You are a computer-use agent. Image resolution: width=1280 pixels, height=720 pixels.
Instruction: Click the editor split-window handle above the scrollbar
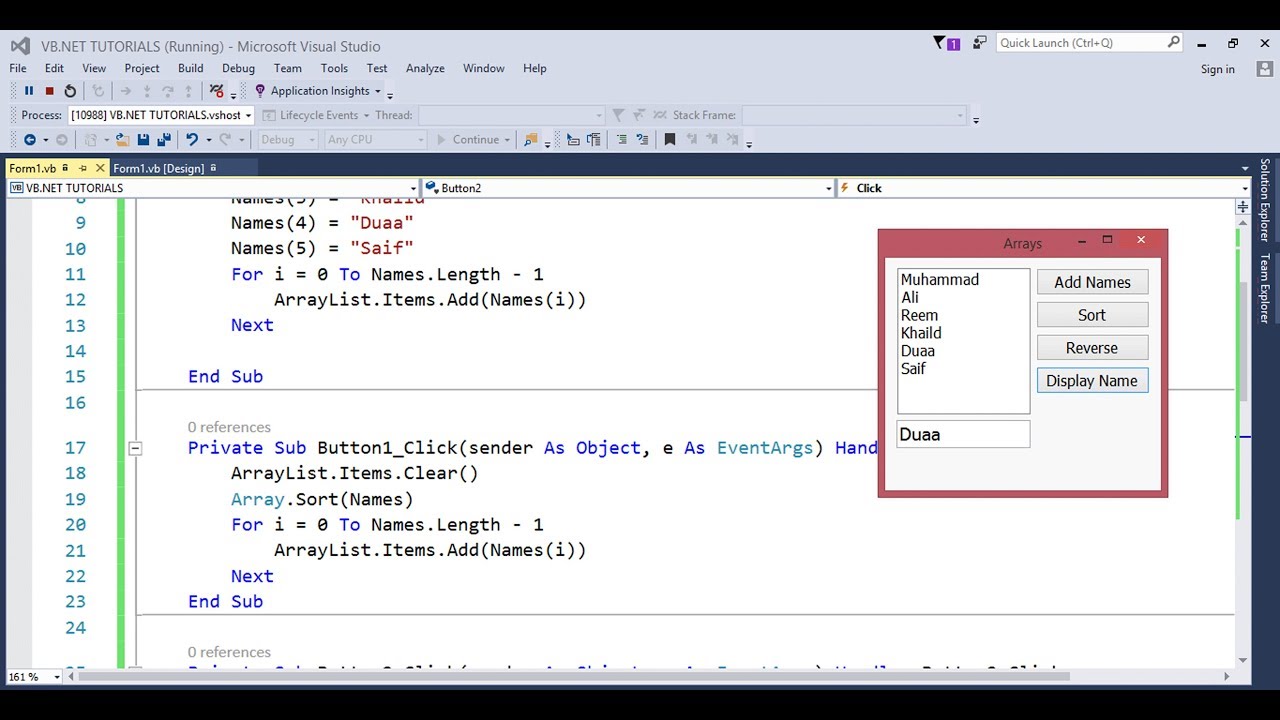1243,207
